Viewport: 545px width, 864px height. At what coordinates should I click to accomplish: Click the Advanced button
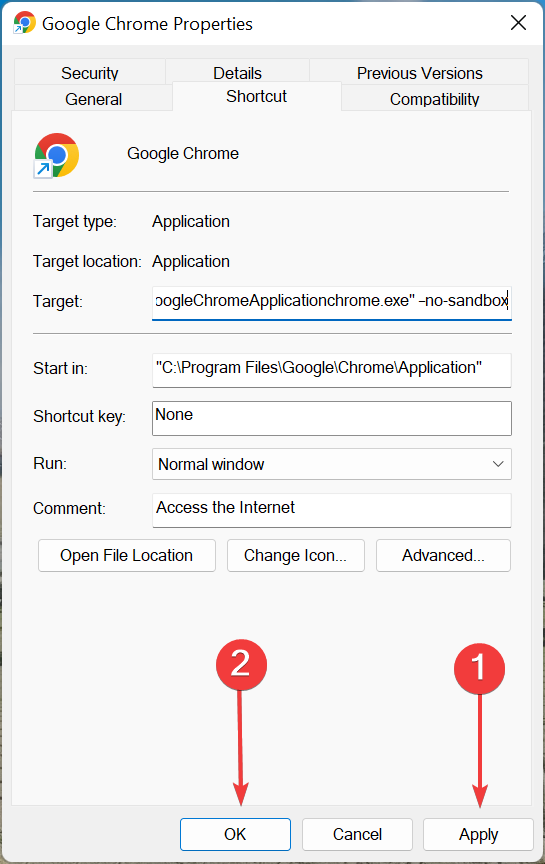(x=443, y=555)
